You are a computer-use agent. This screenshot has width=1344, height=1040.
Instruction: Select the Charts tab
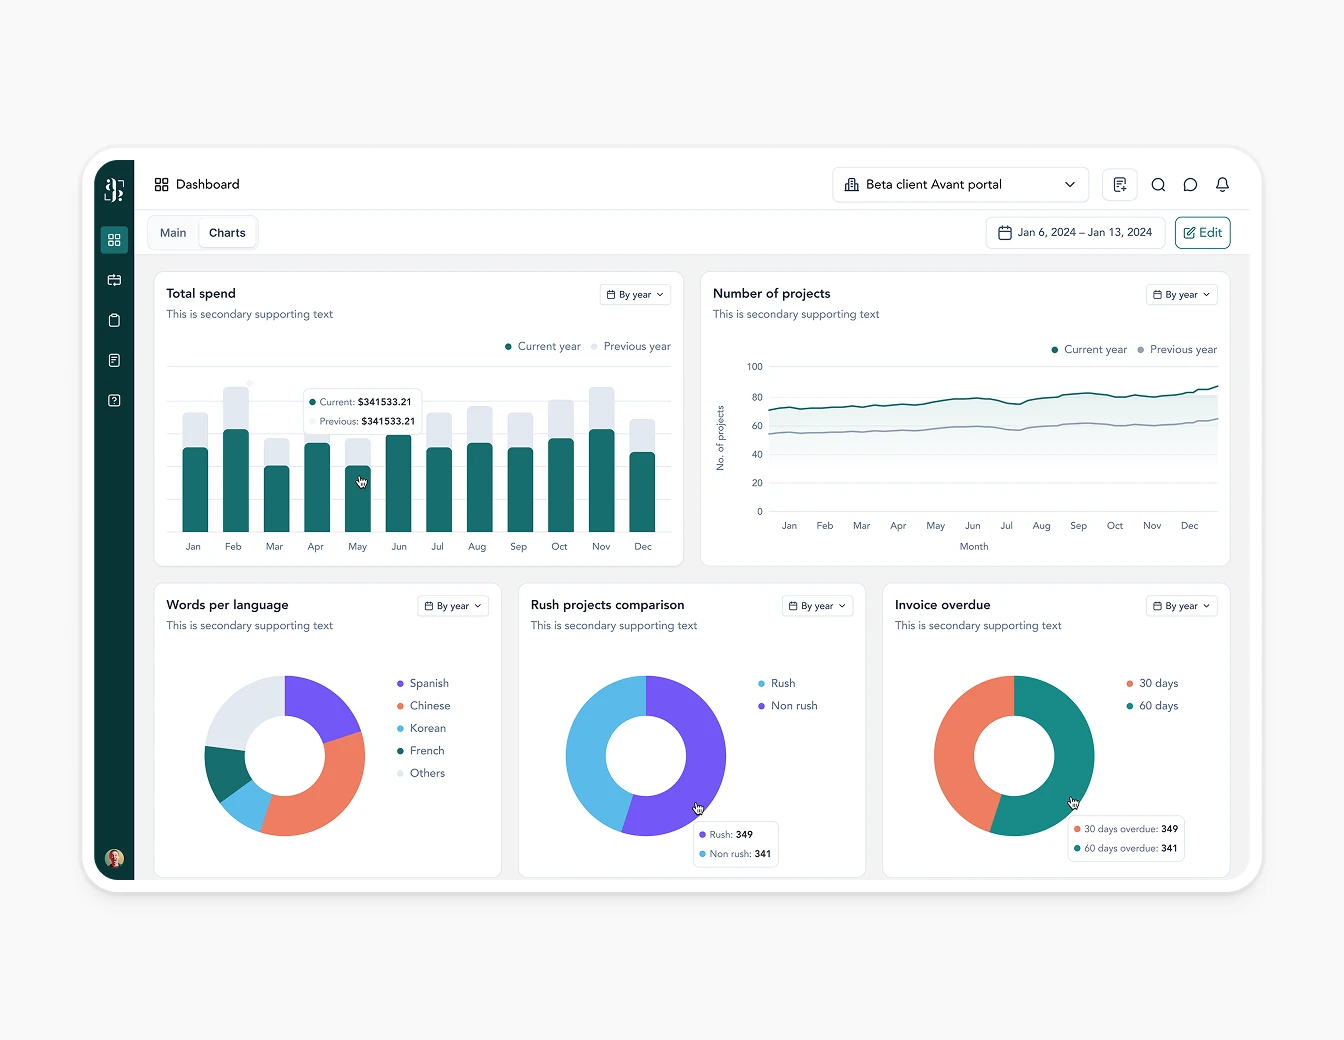click(227, 232)
